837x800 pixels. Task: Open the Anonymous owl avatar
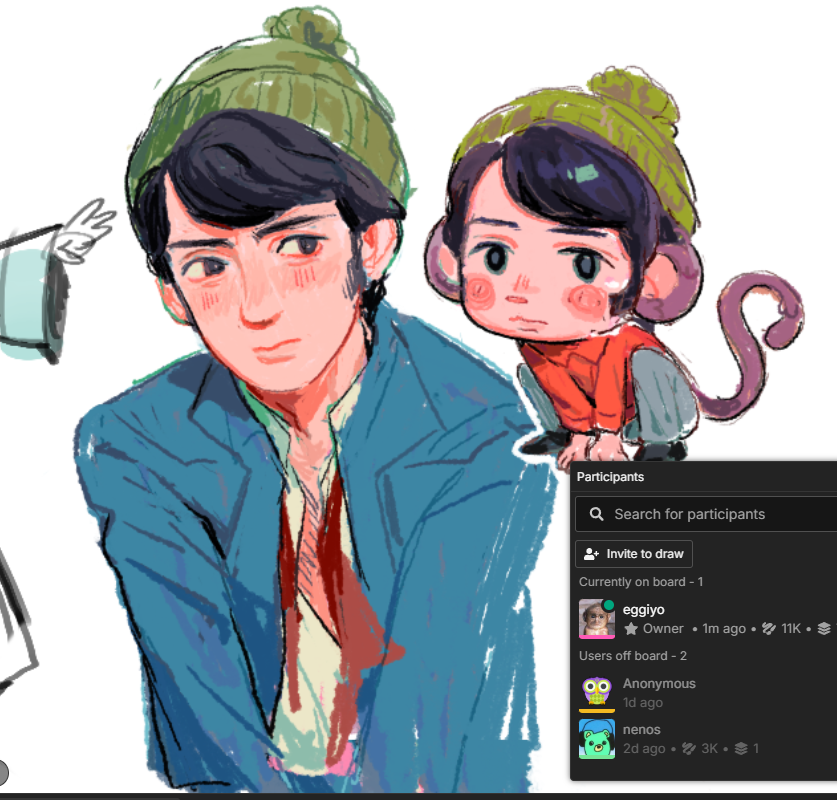tap(597, 693)
